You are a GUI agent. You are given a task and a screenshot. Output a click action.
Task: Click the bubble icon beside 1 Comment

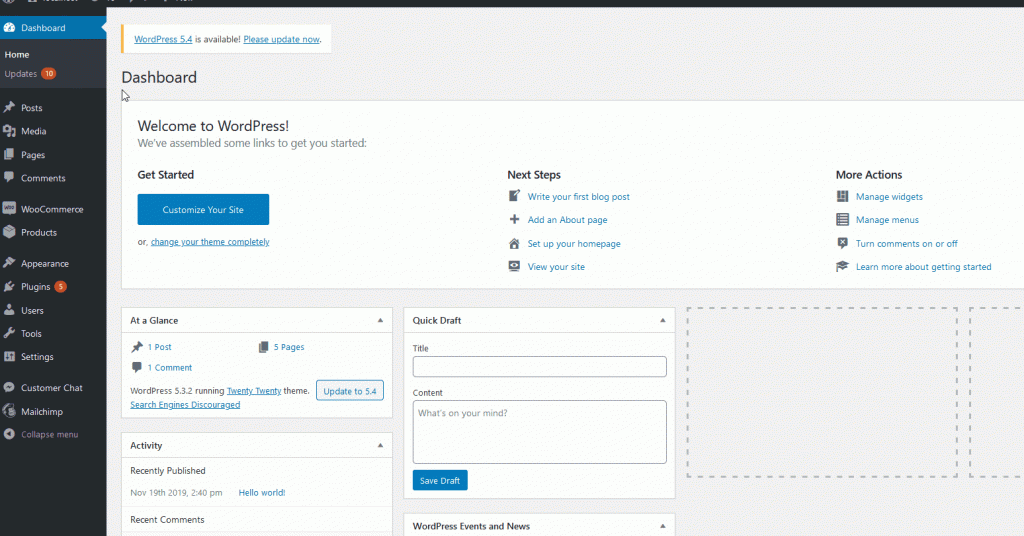tap(136, 367)
